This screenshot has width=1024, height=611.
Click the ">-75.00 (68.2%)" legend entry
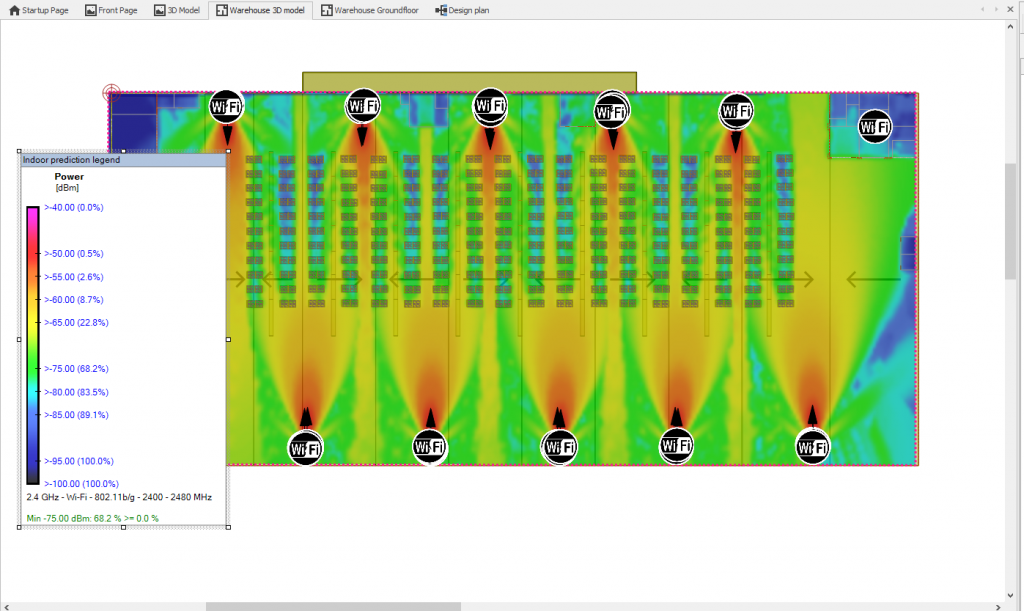click(x=76, y=369)
